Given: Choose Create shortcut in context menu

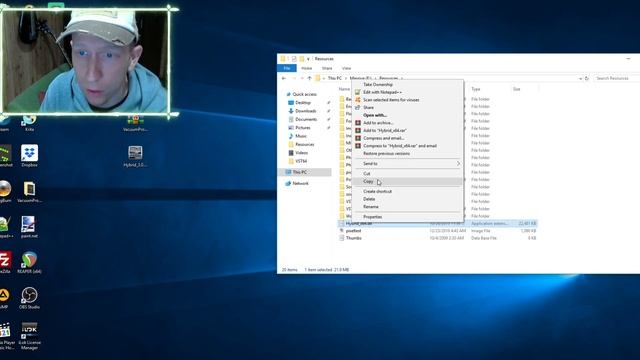Looking at the screenshot, I should point(408,191).
